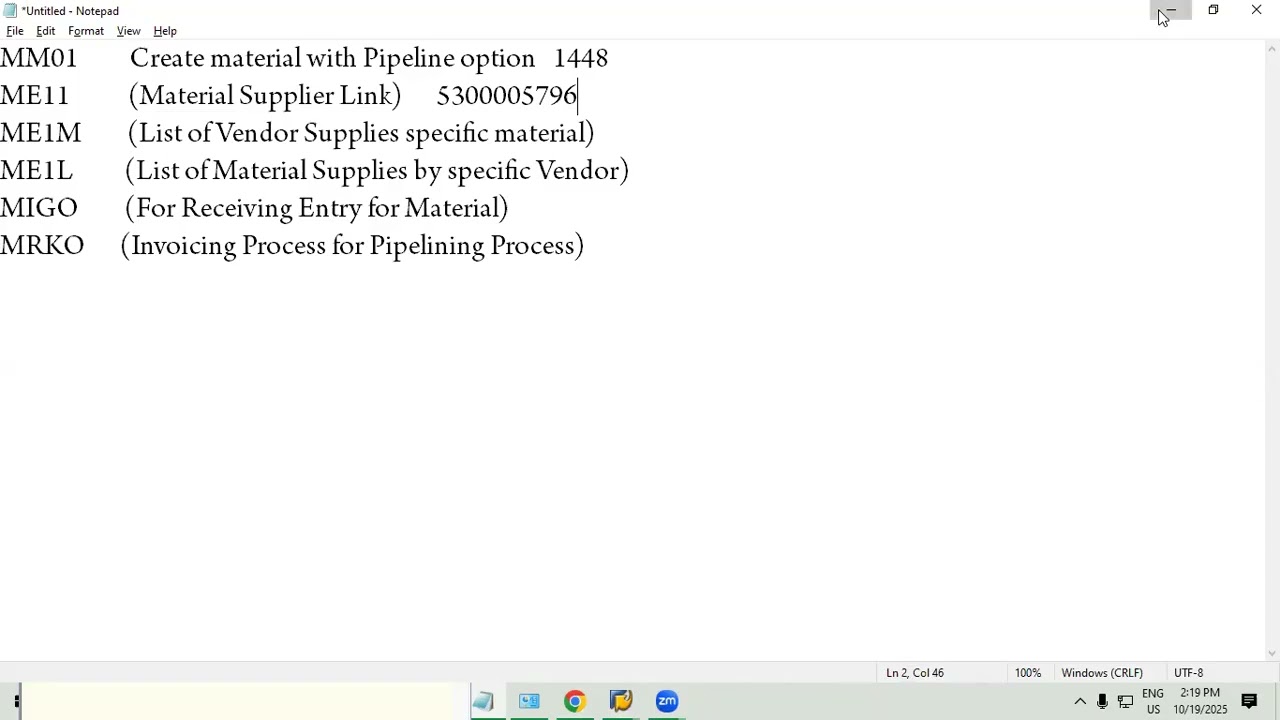Image resolution: width=1280 pixels, height=720 pixels.
Task: Close the Notepad window
Action: pyautogui.click(x=1257, y=10)
